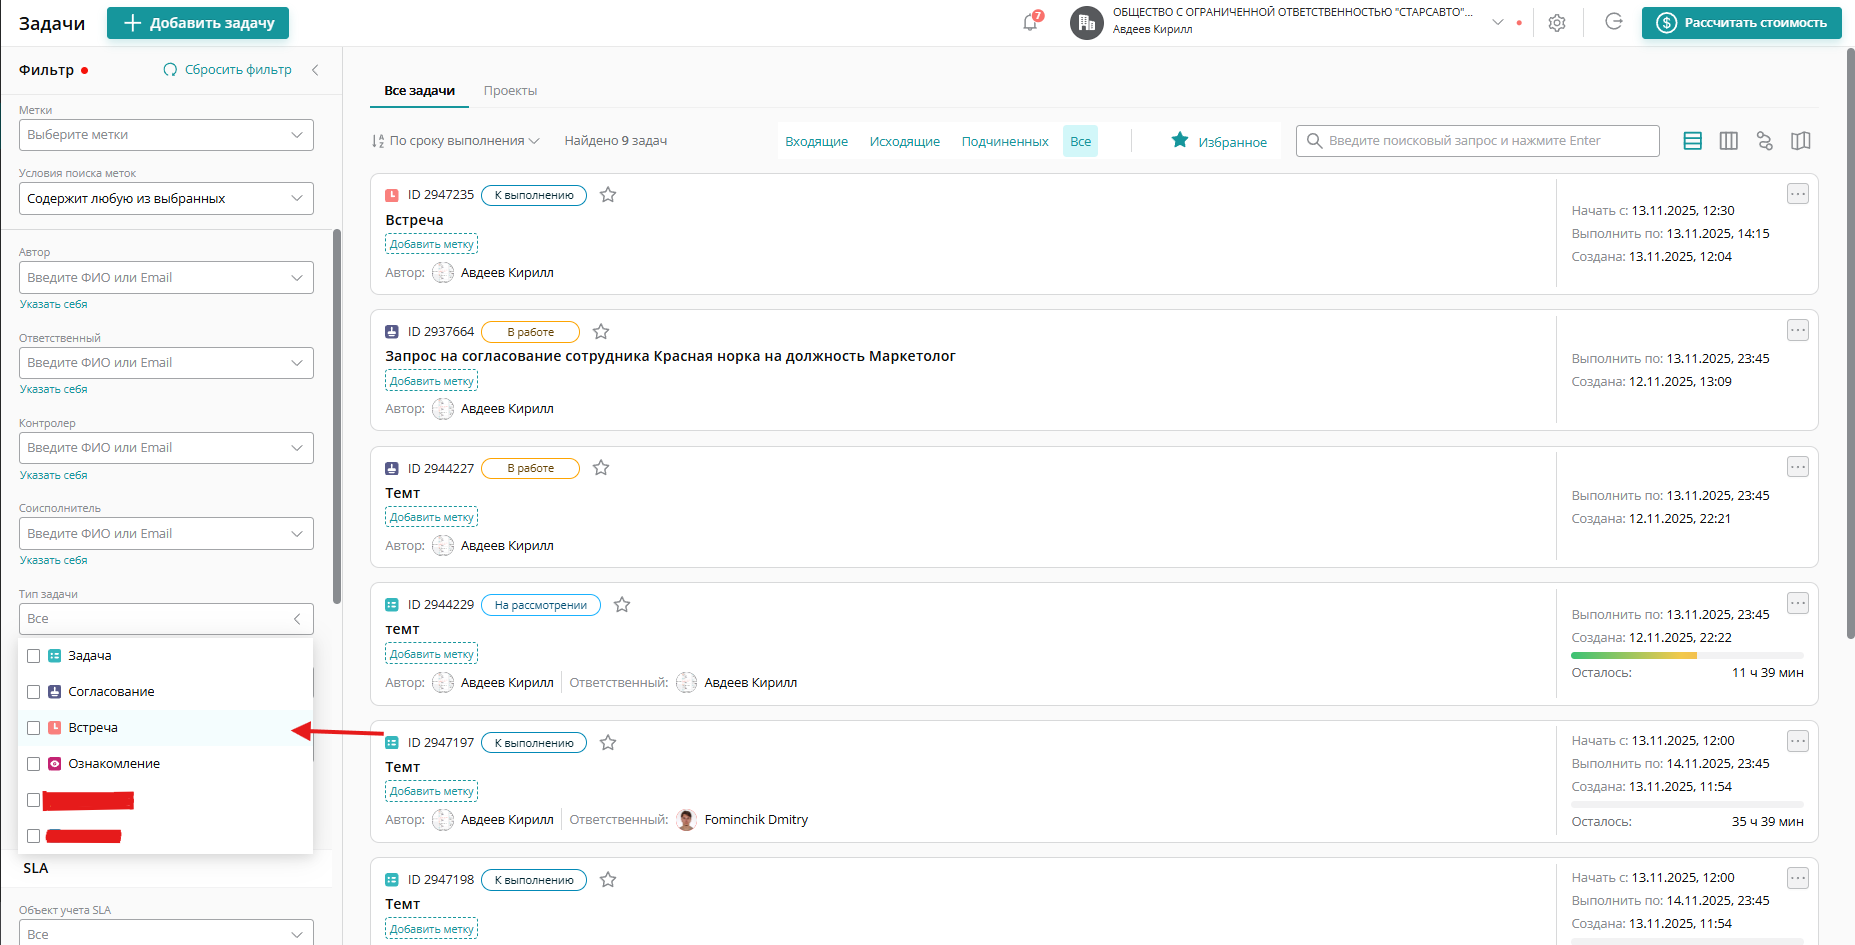The height and width of the screenshot is (945, 1855).
Task: Click the filter panel vertical scrollbar
Action: click(x=337, y=416)
